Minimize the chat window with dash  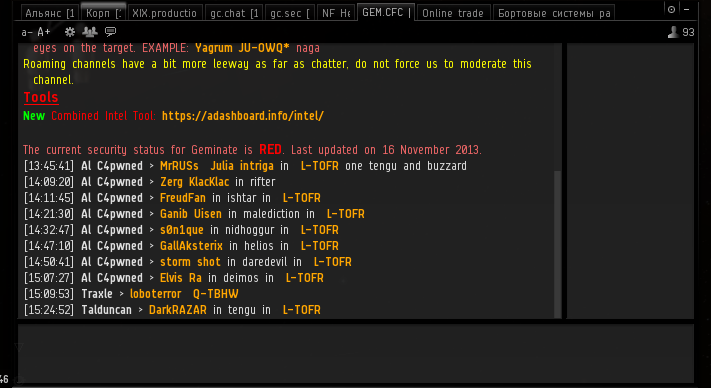687,9
